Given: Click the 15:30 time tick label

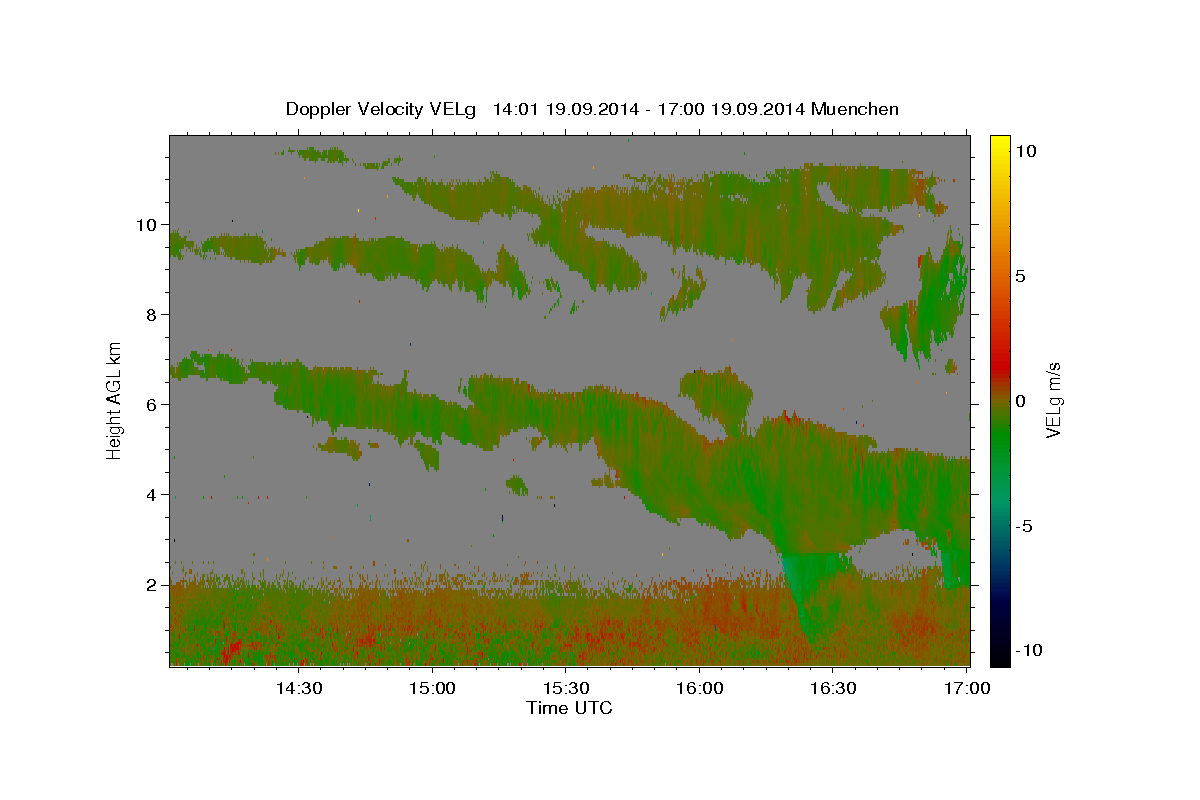Looking at the screenshot, I should click(566, 689).
